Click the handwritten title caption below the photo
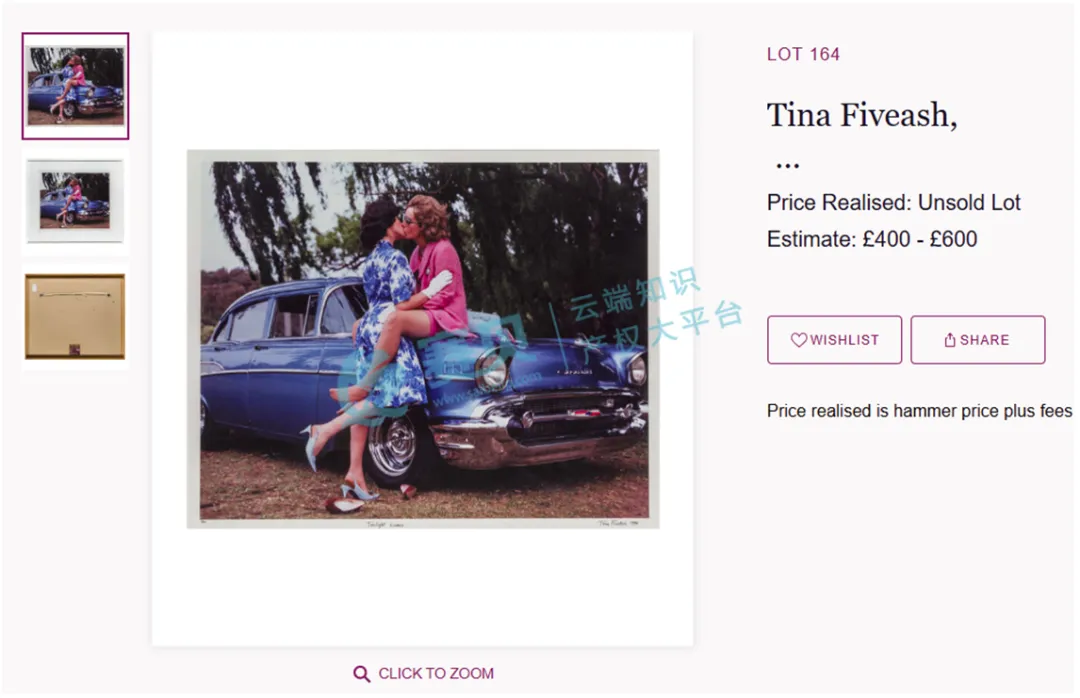Image resolution: width=1080 pixels, height=698 pixels. coord(384,522)
